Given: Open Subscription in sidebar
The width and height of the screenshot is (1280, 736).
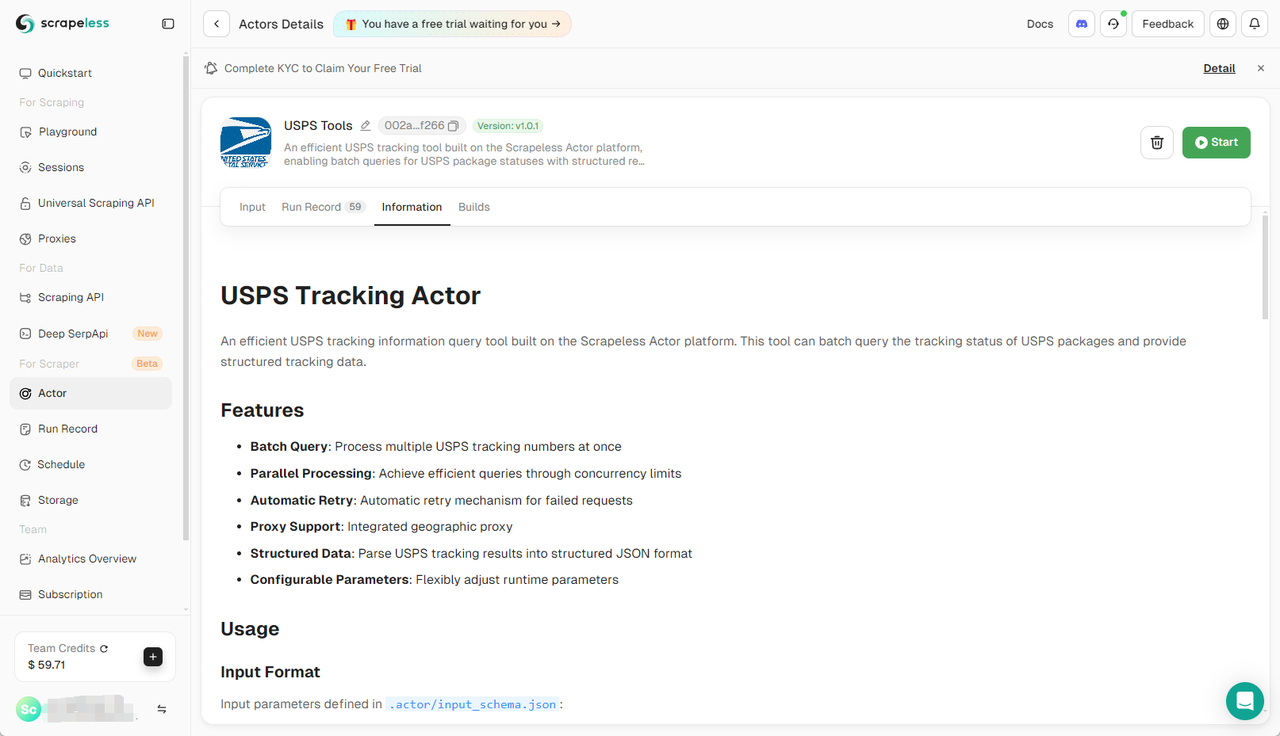Looking at the screenshot, I should (x=91, y=594).
